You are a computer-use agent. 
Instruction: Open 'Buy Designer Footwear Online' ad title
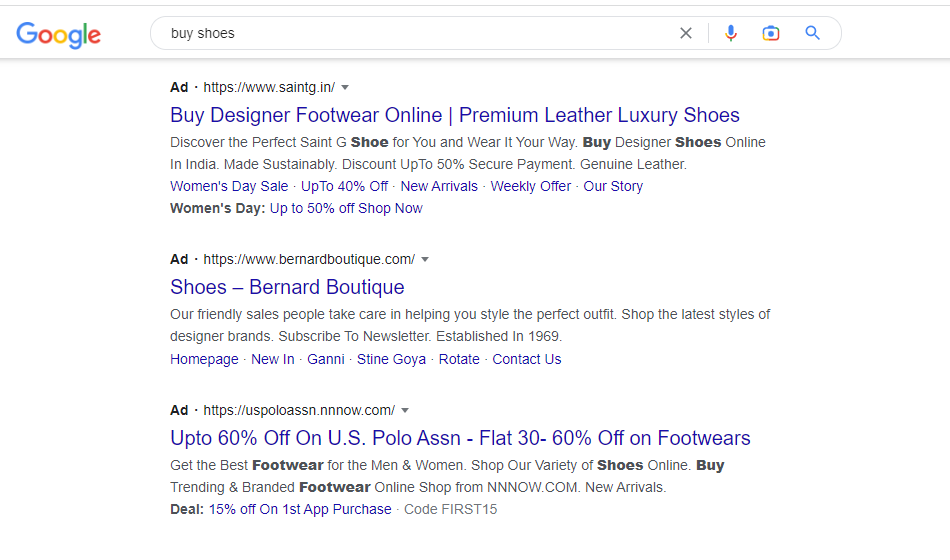(x=455, y=115)
